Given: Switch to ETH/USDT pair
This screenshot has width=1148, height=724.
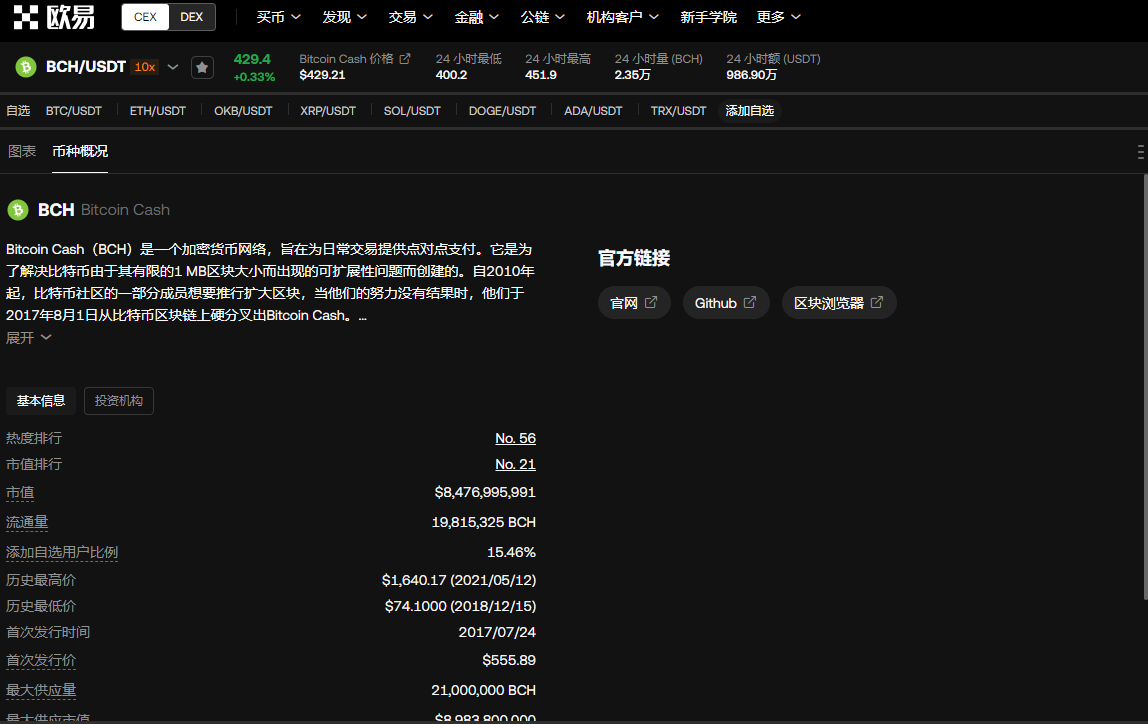Looking at the screenshot, I should (x=157, y=111).
